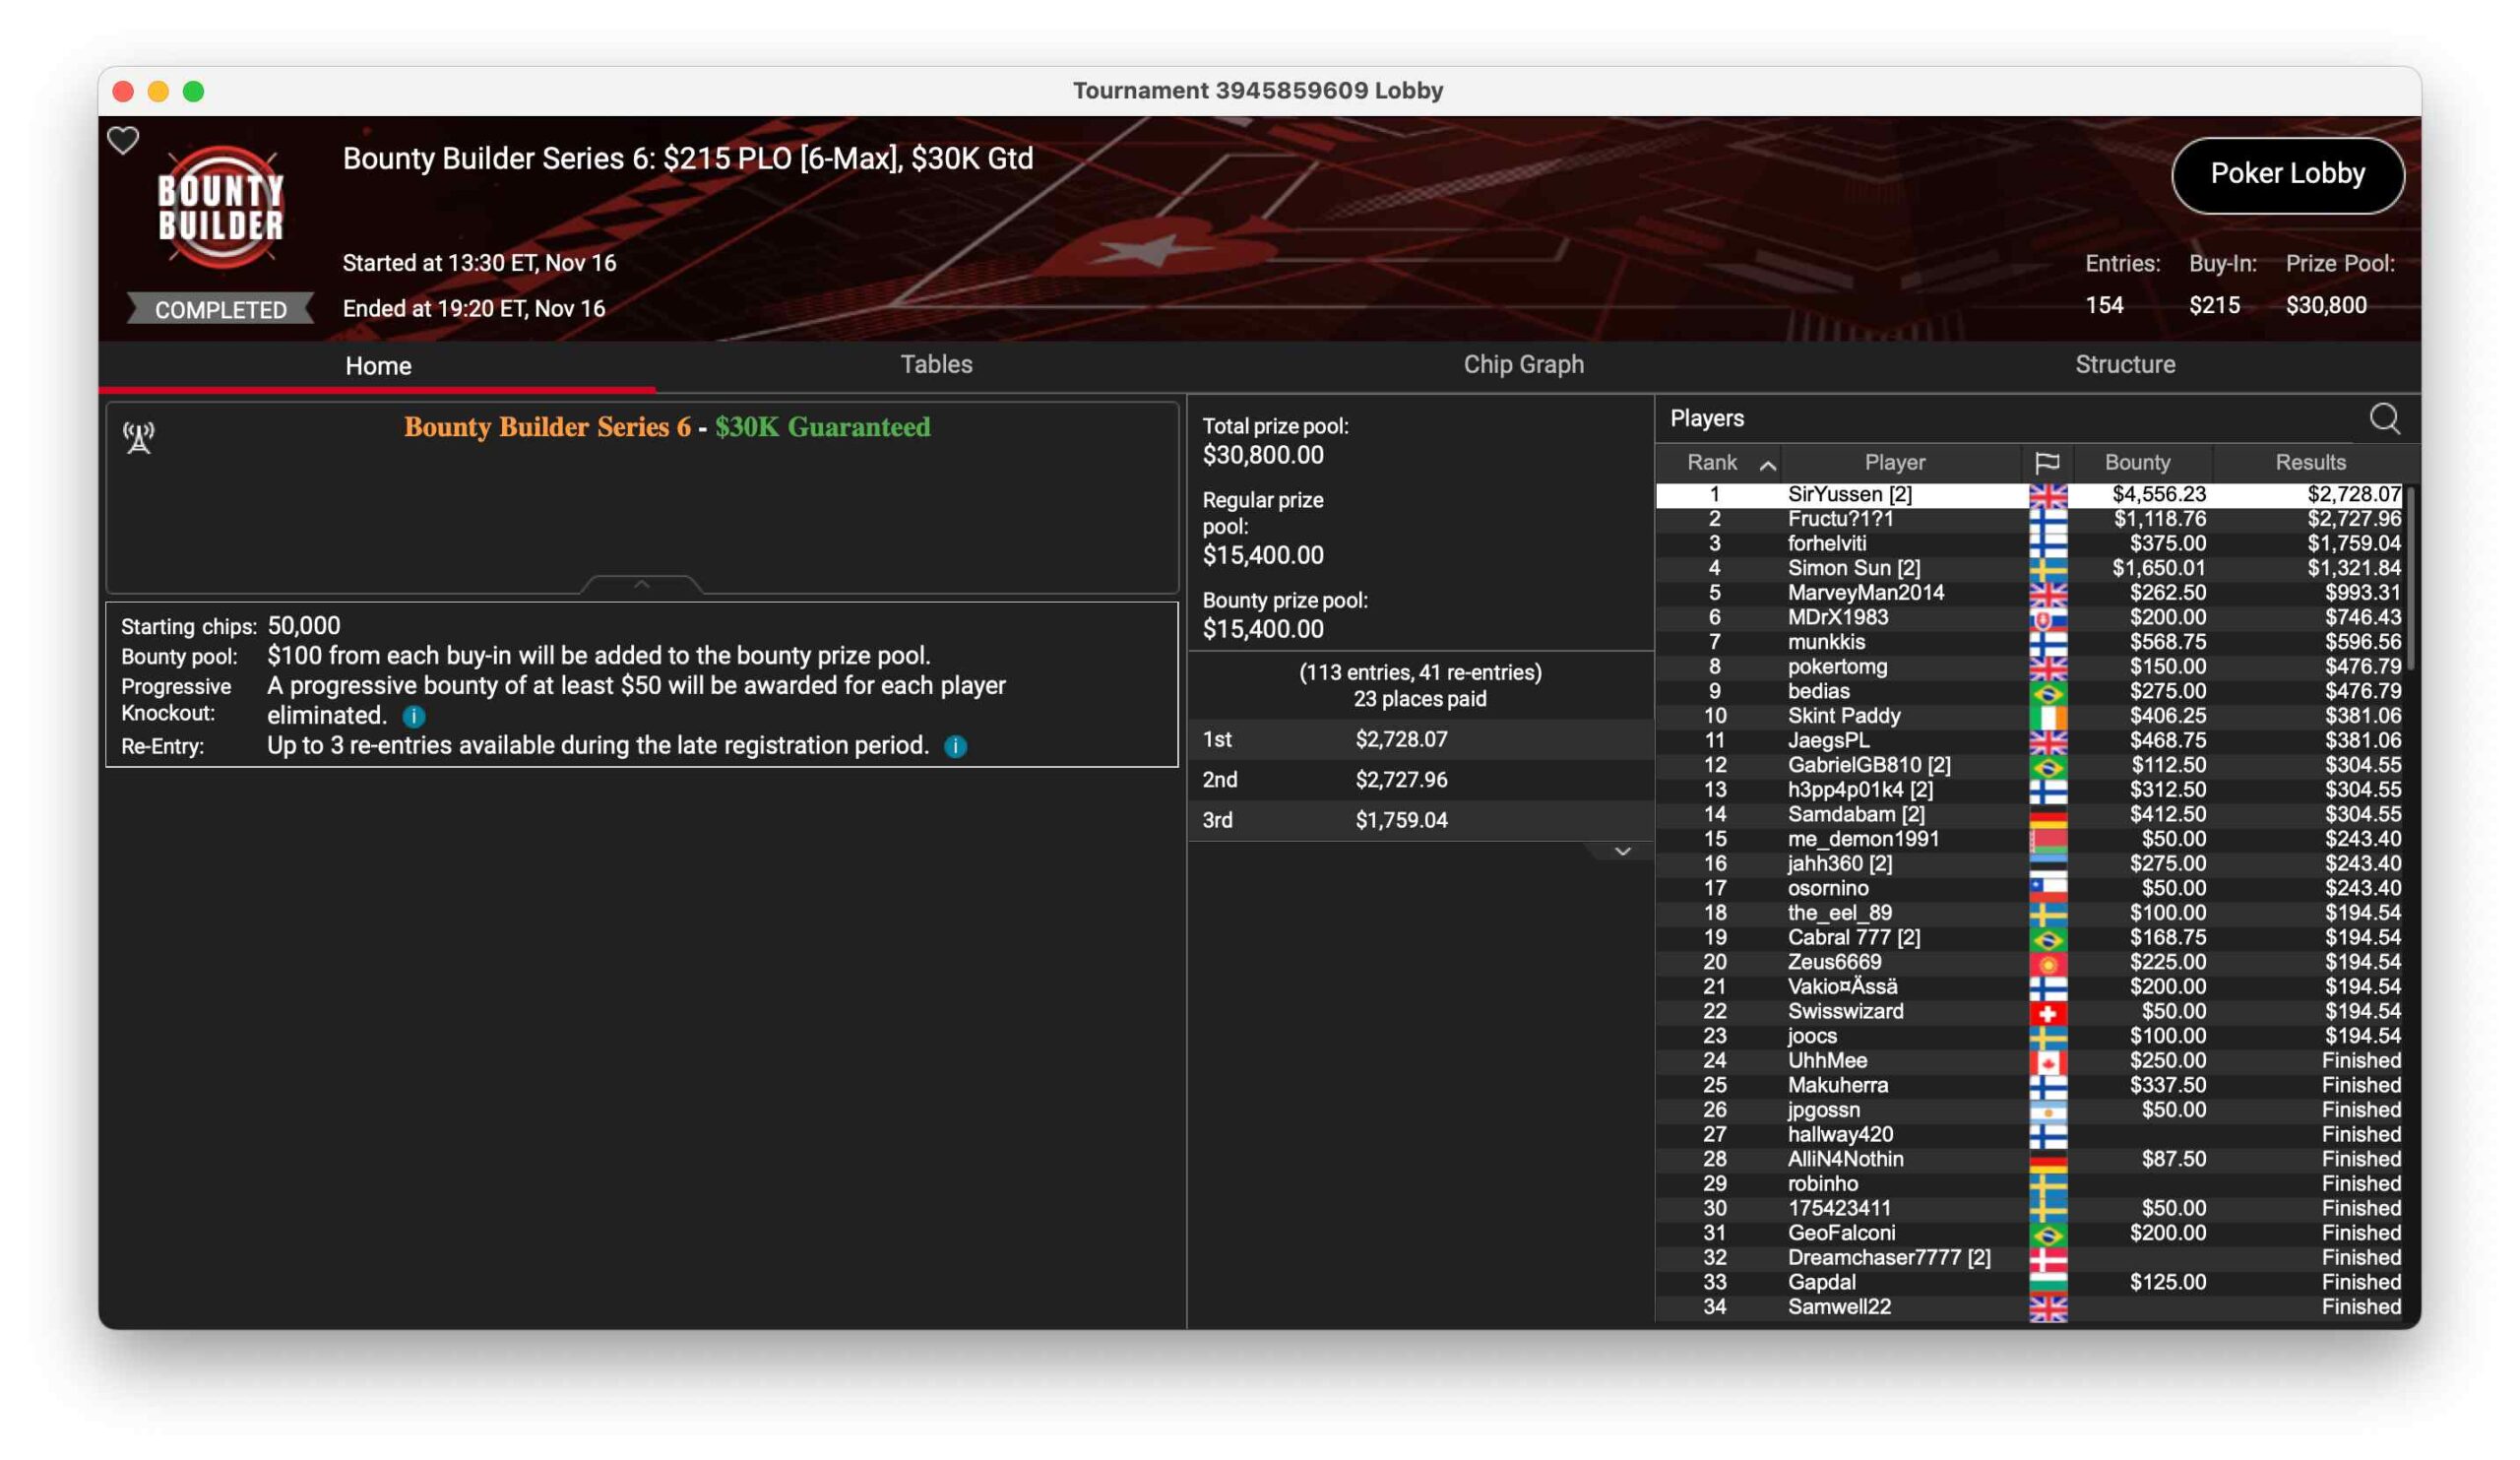Click the favorite heart icon
Image resolution: width=2520 pixels, height=1460 pixels.
123,141
